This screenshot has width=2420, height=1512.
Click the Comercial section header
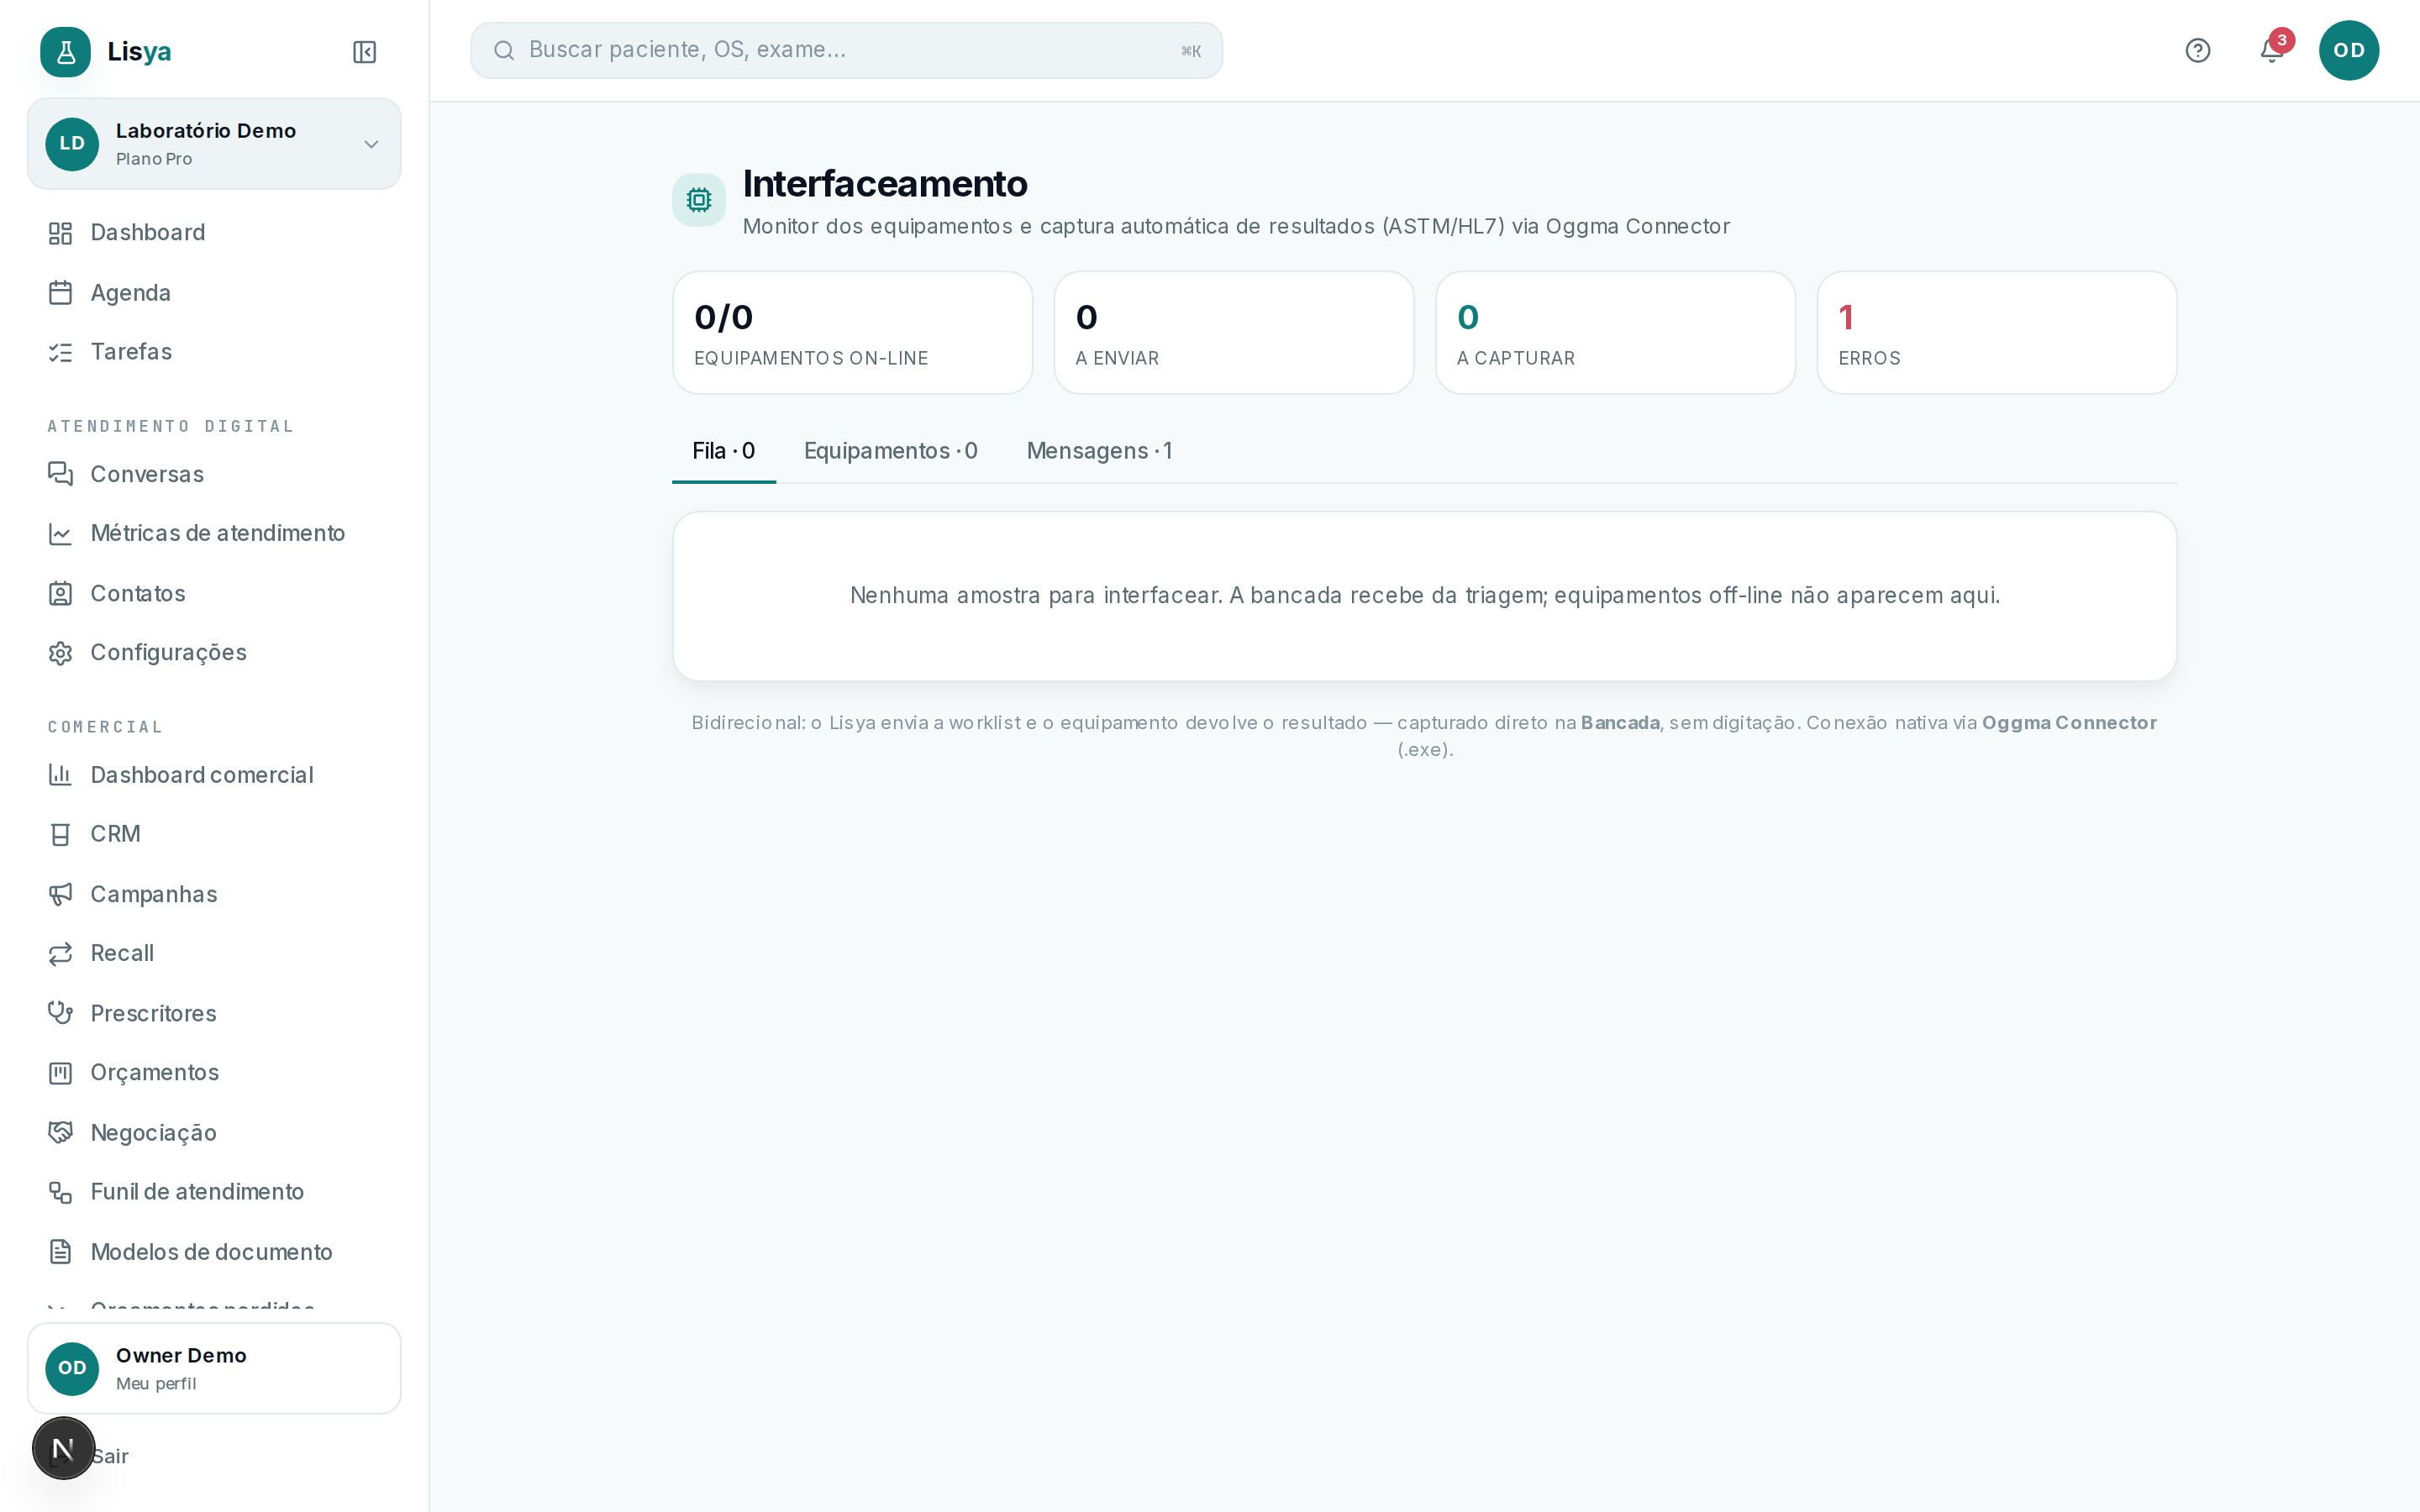(x=105, y=727)
